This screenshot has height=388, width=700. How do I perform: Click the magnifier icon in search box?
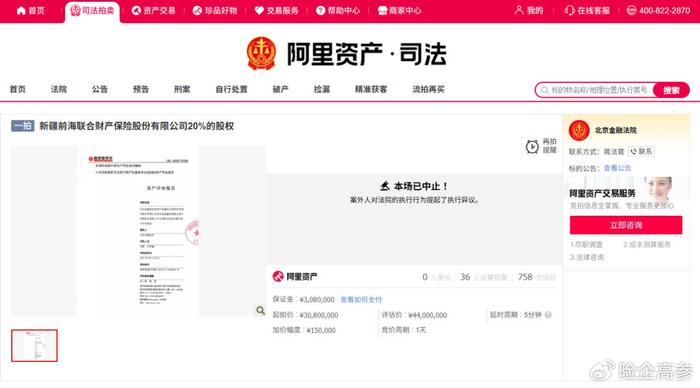coord(545,90)
